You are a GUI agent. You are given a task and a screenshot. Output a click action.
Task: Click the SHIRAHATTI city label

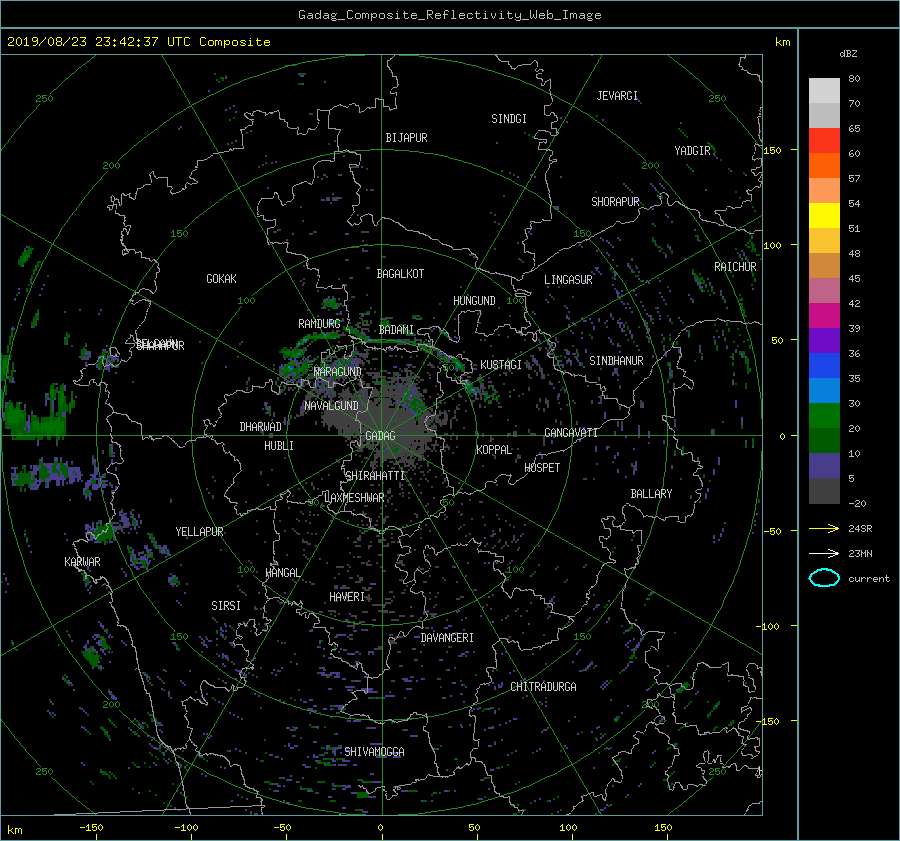click(375, 476)
